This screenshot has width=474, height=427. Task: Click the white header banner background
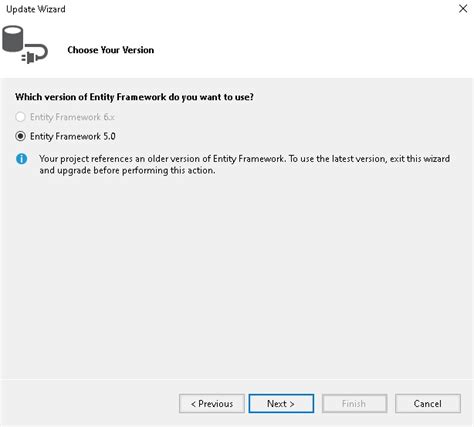click(300, 50)
